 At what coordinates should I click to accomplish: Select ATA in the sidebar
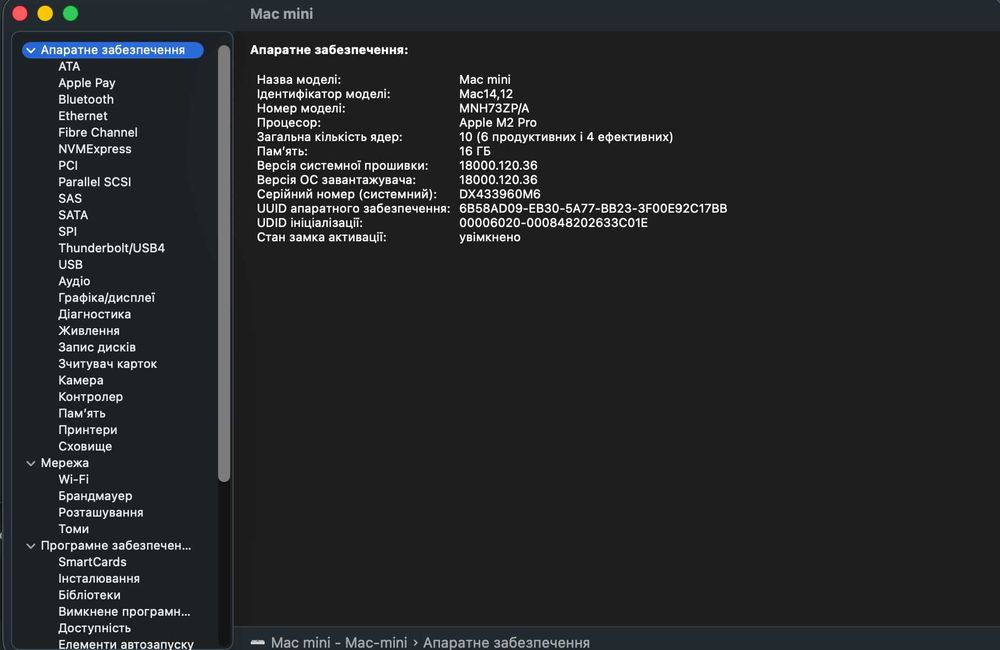pos(69,66)
